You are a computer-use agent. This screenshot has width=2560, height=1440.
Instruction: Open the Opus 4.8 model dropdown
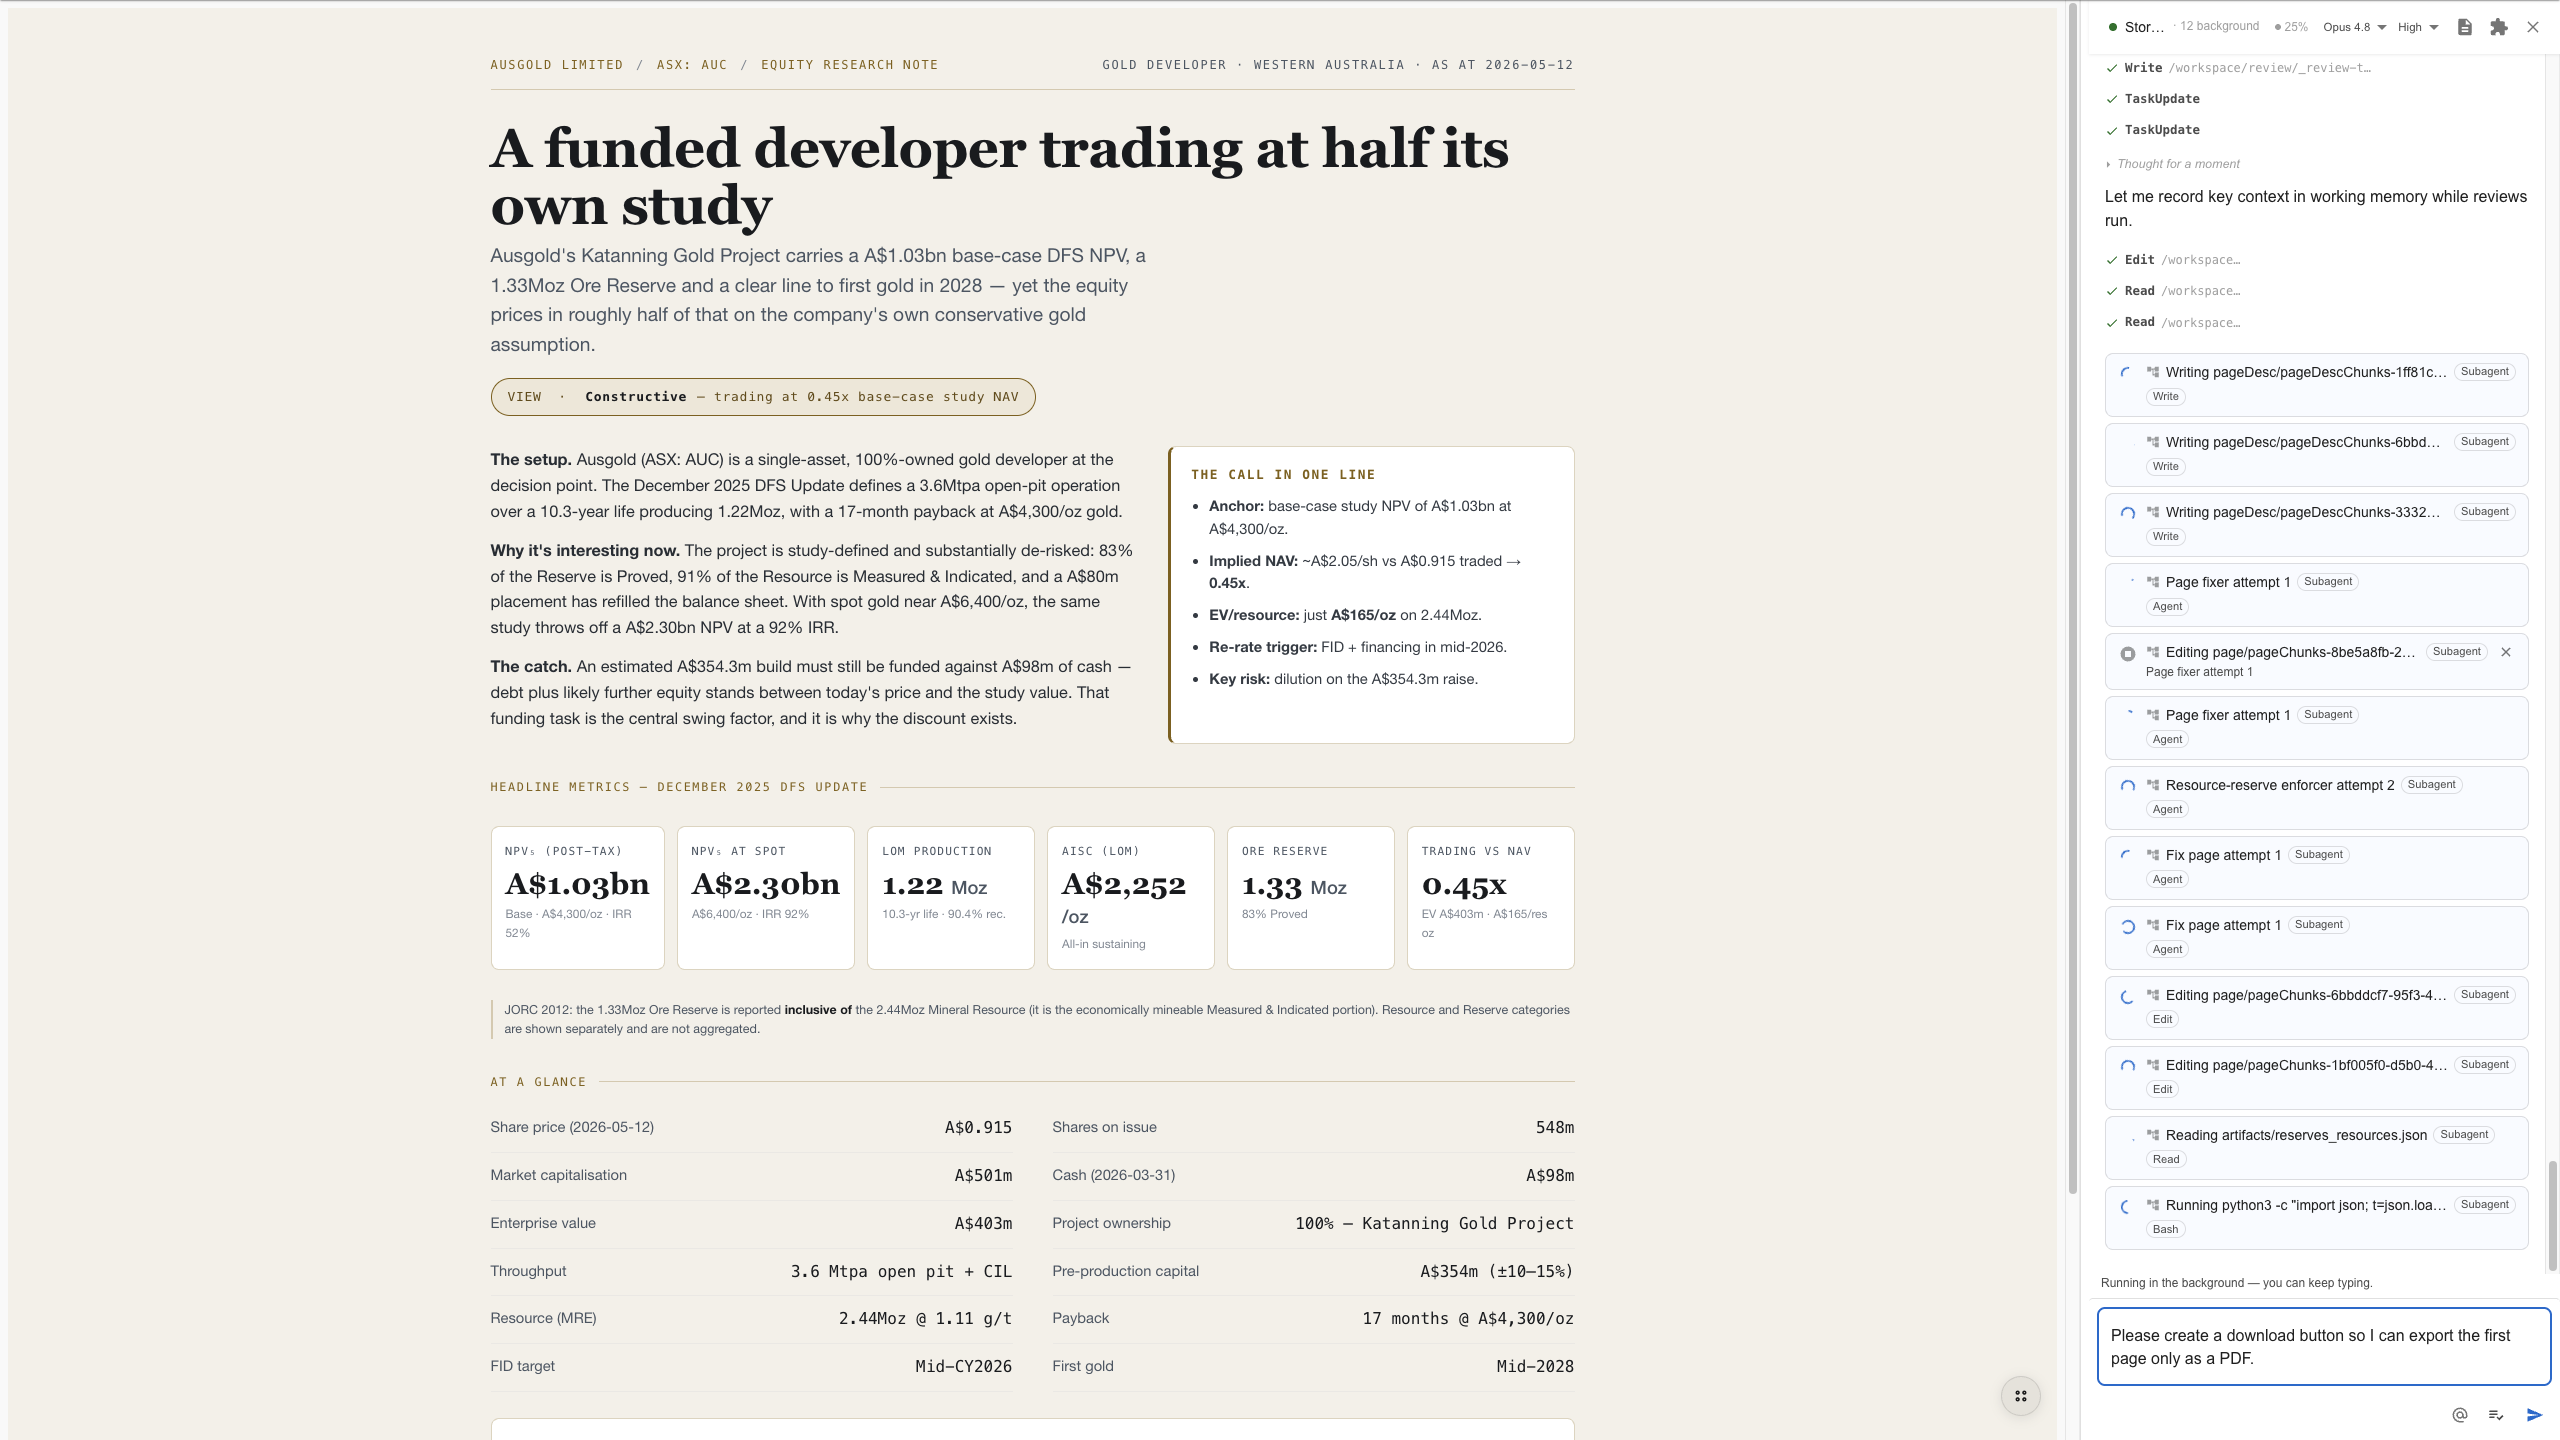point(2355,27)
